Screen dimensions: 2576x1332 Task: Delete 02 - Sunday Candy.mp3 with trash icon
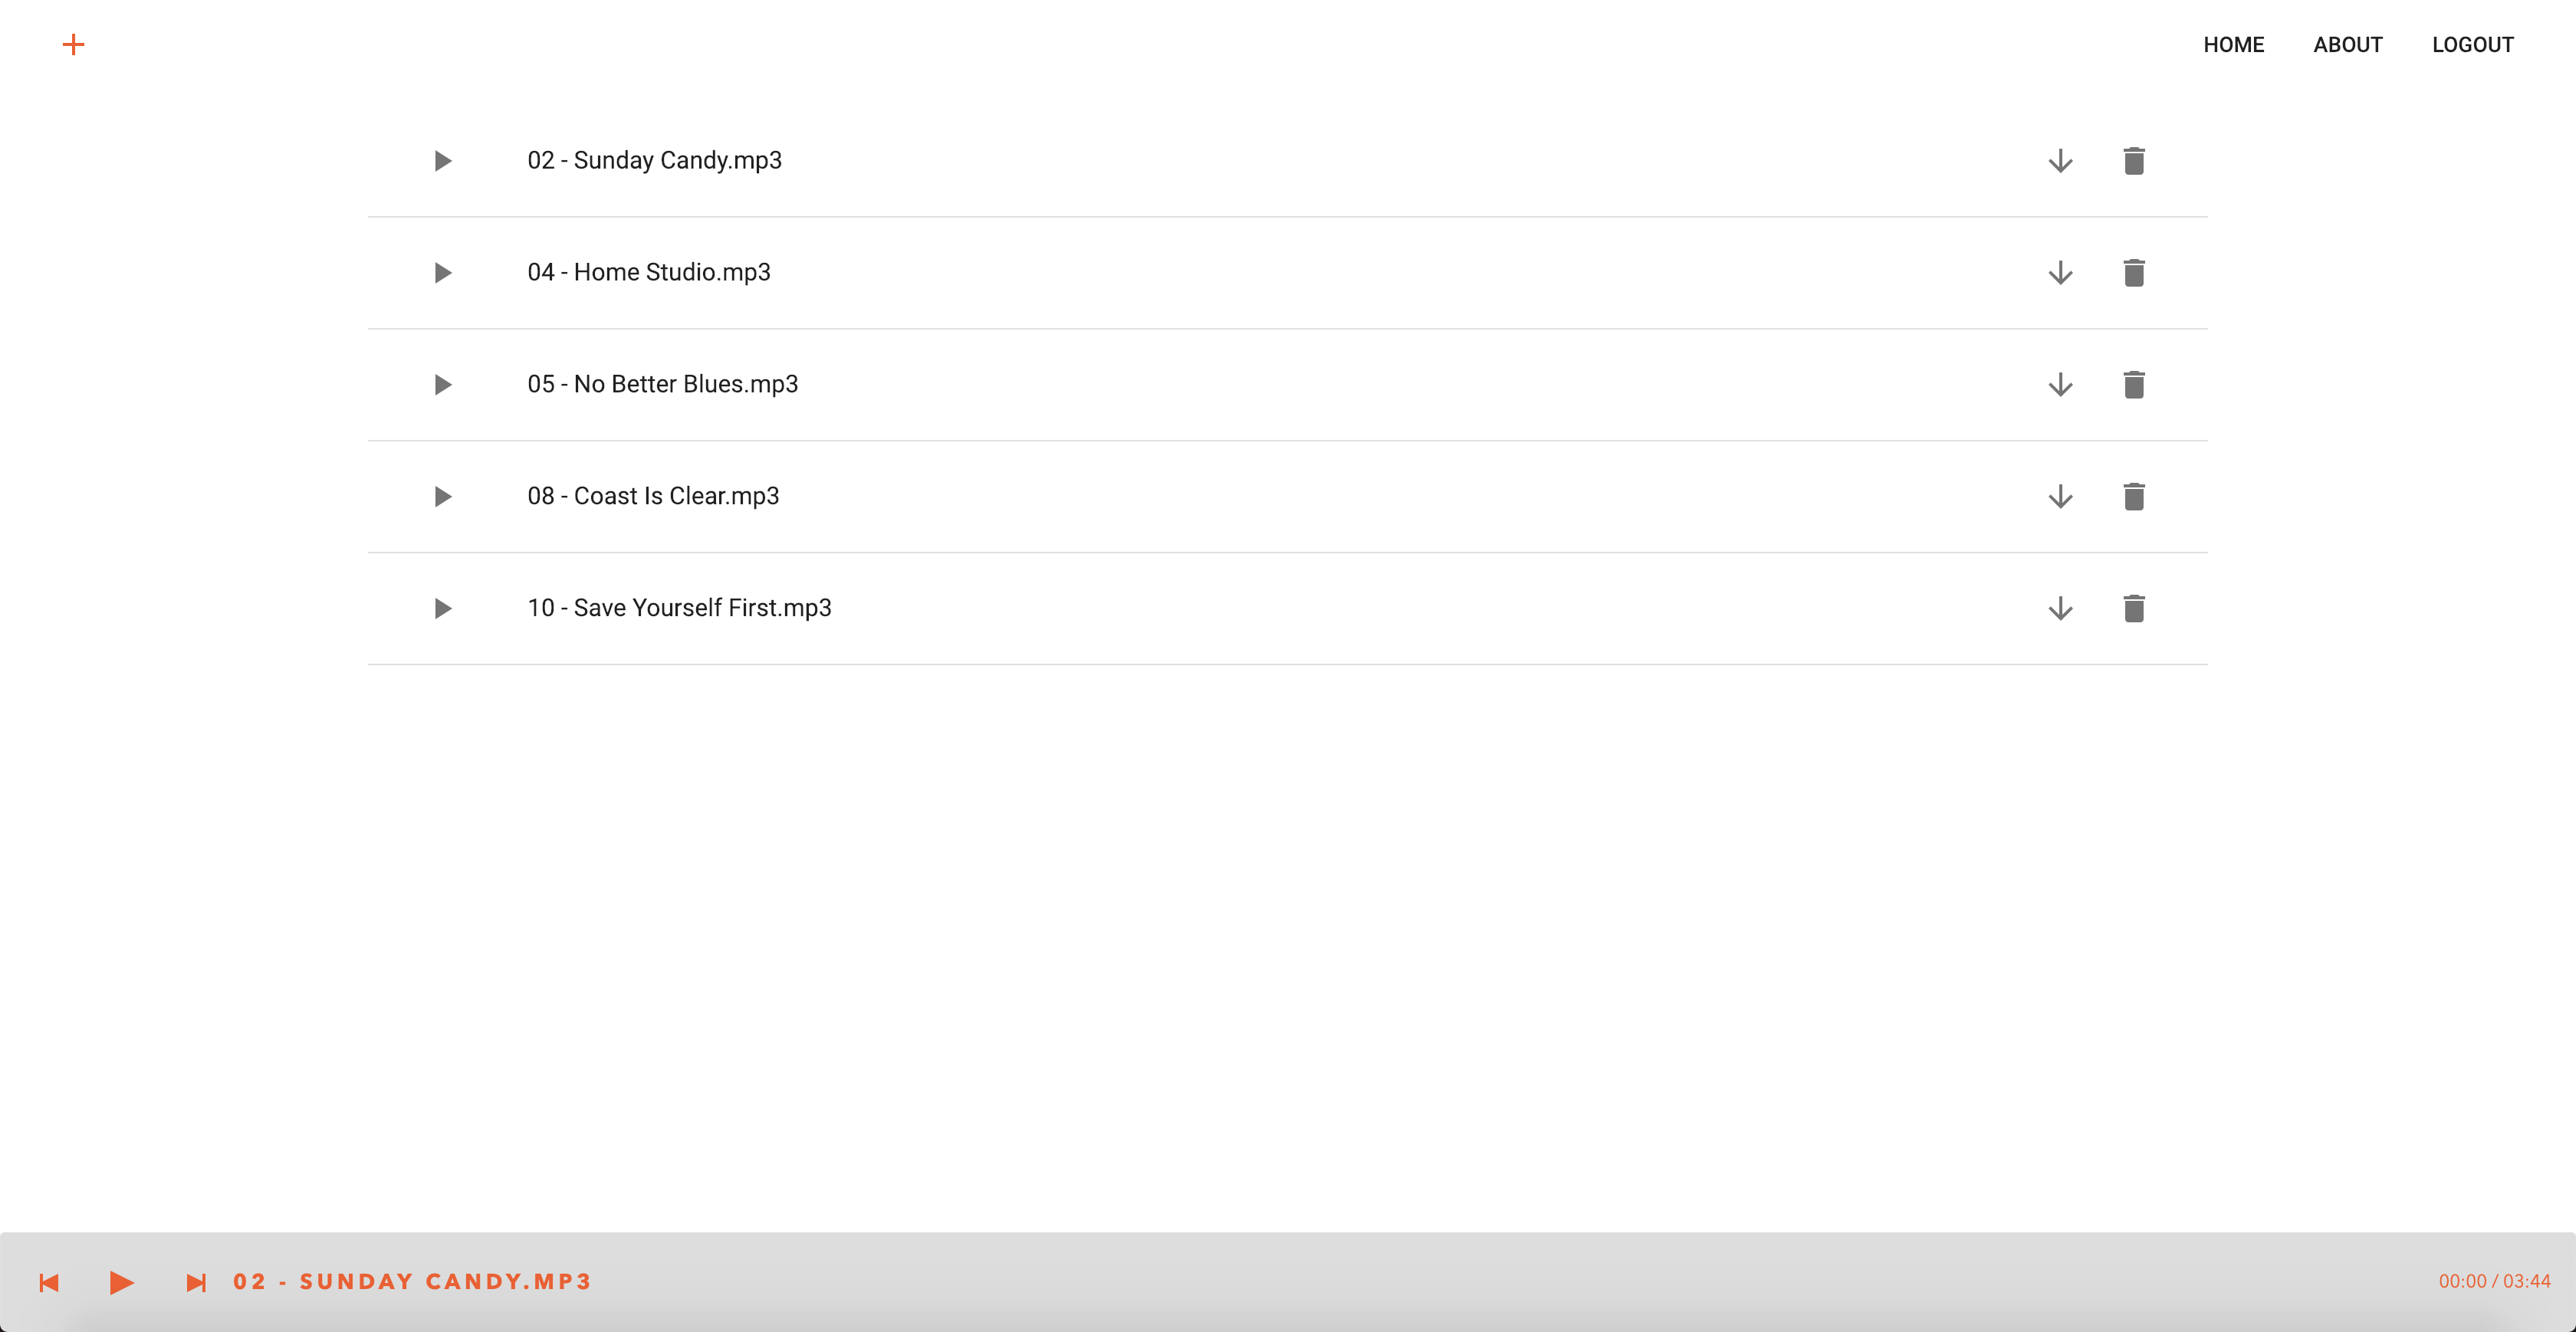coord(2134,161)
